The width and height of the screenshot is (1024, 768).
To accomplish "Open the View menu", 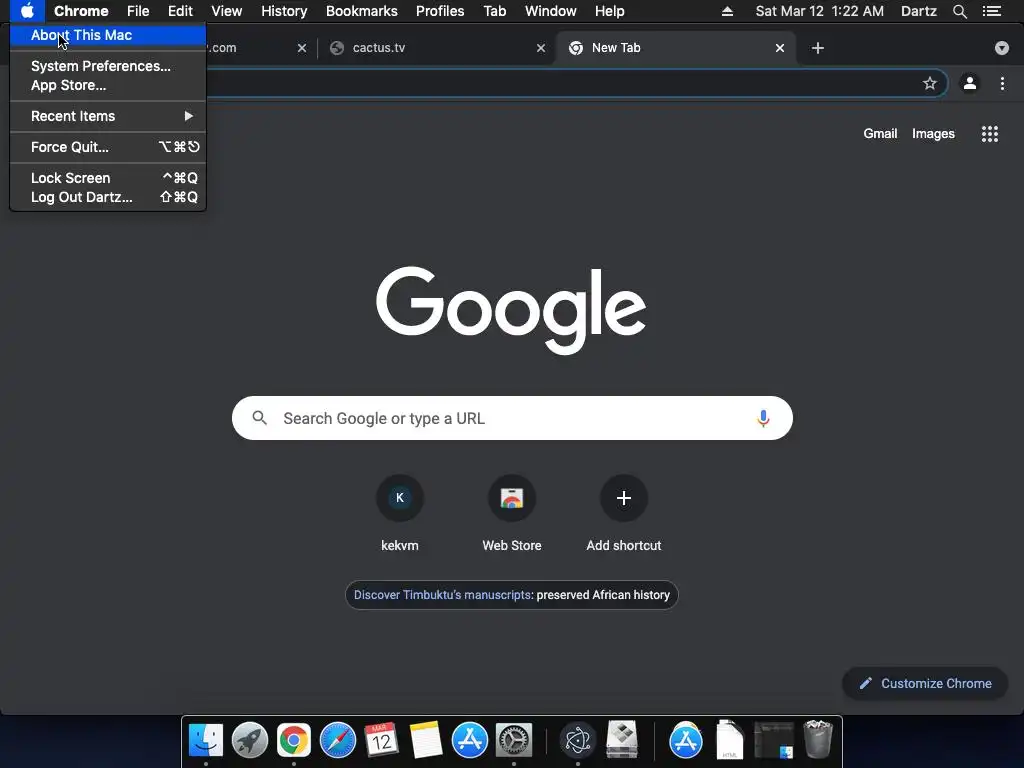I will tap(227, 11).
